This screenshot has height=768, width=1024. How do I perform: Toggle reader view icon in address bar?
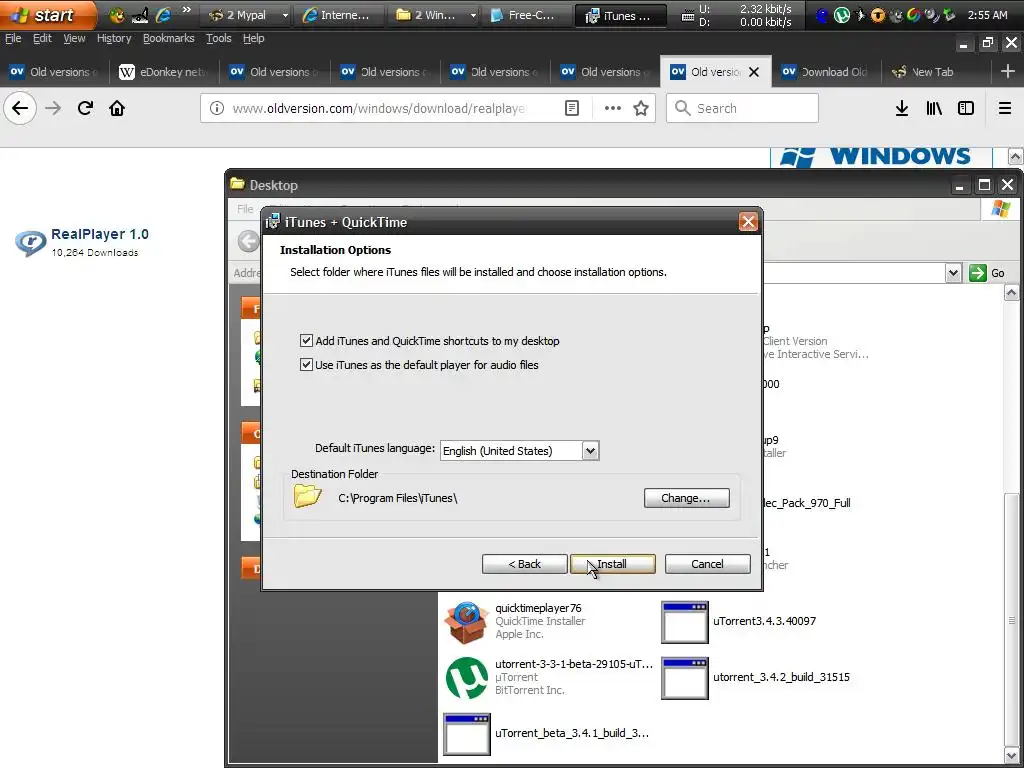coord(572,108)
